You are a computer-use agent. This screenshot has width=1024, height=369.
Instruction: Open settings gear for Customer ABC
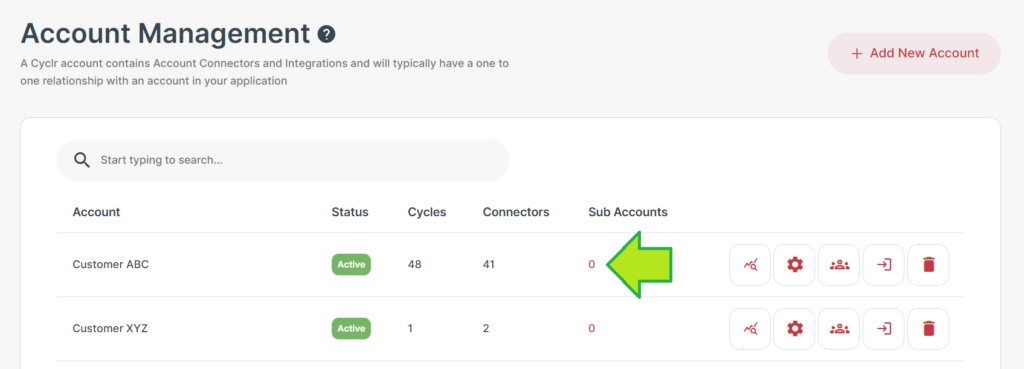(795, 265)
